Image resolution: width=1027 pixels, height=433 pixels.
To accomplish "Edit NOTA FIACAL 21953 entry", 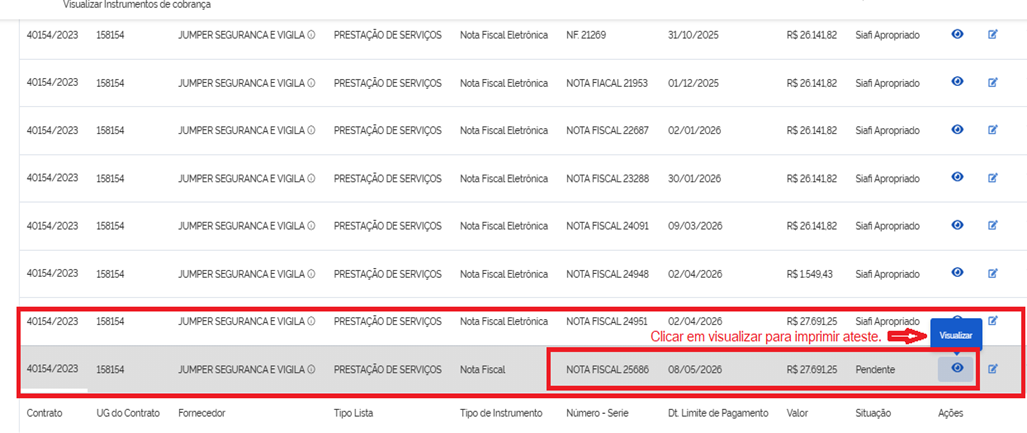I will tap(992, 82).
